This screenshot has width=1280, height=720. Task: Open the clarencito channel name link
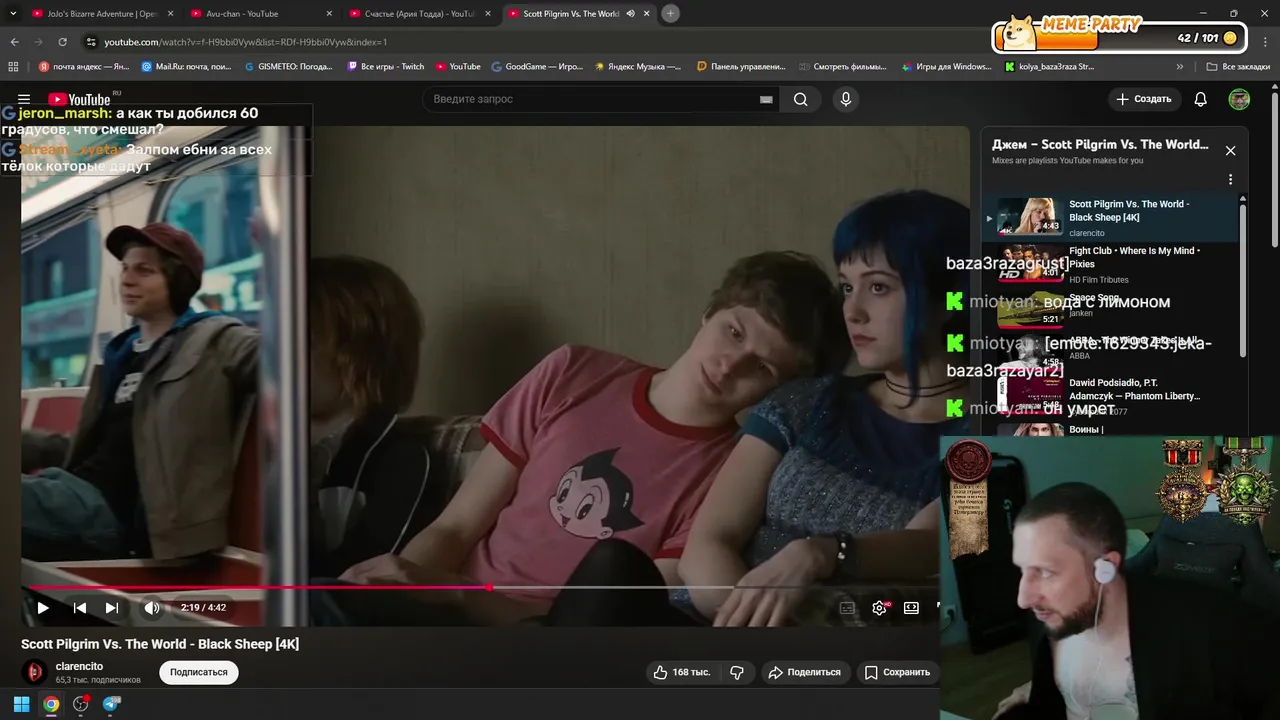point(79,666)
